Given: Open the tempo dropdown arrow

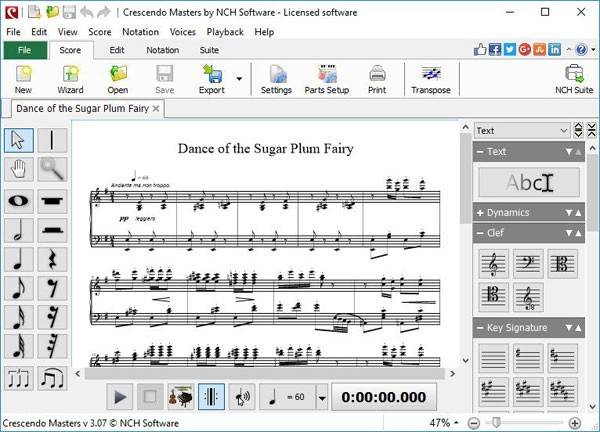Looking at the screenshot, I should click(x=321, y=396).
